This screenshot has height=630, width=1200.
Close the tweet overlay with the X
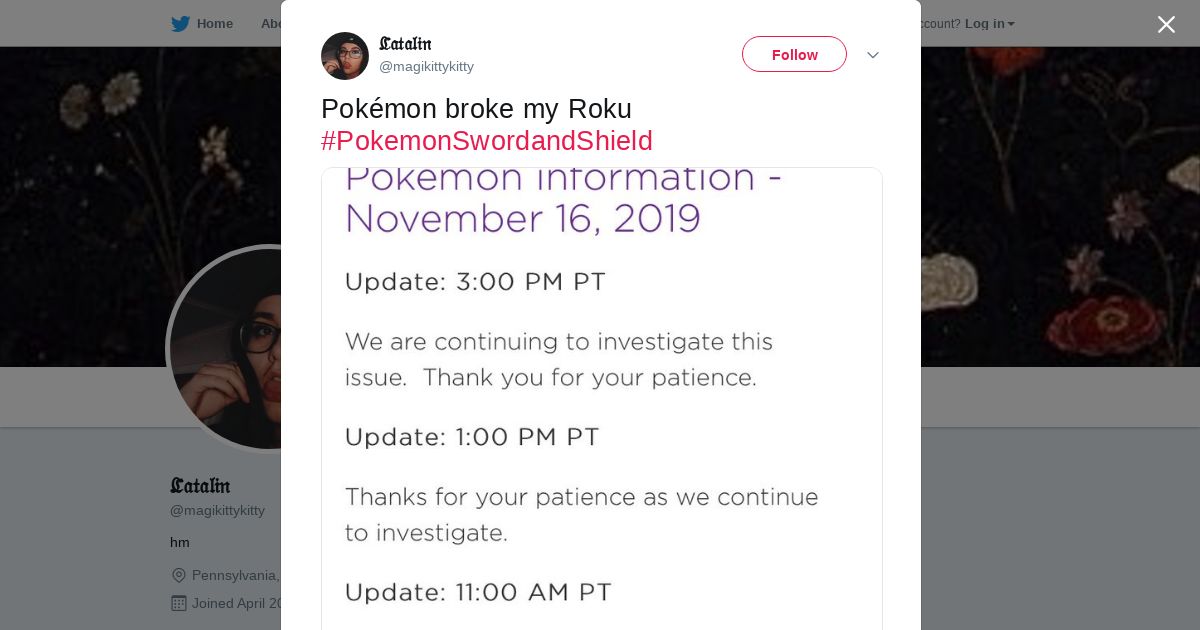click(1166, 25)
